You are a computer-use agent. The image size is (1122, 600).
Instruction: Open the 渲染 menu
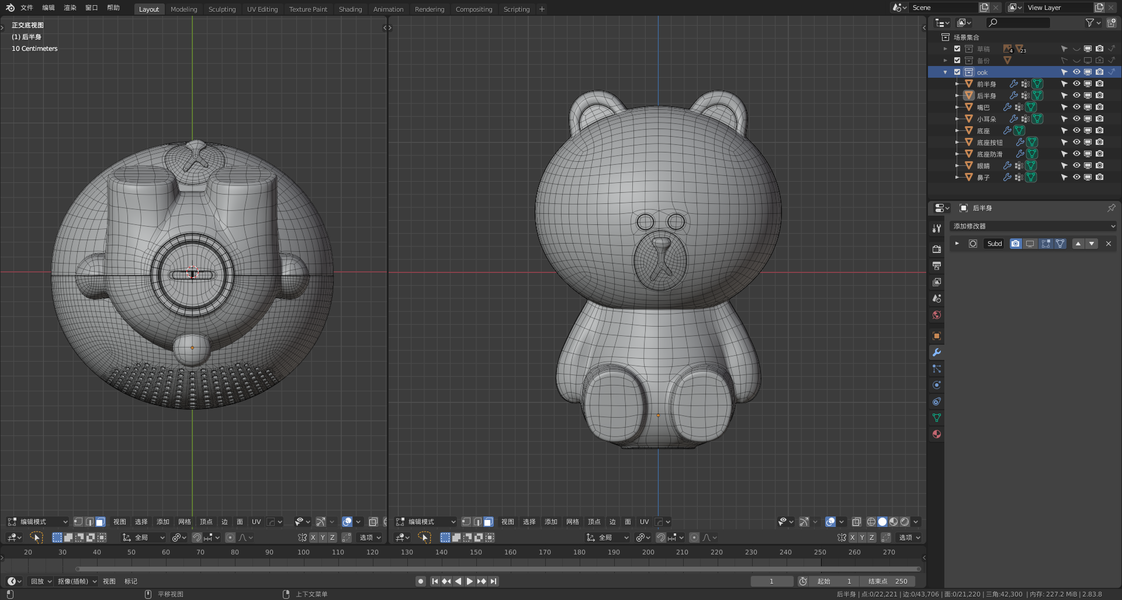(70, 8)
